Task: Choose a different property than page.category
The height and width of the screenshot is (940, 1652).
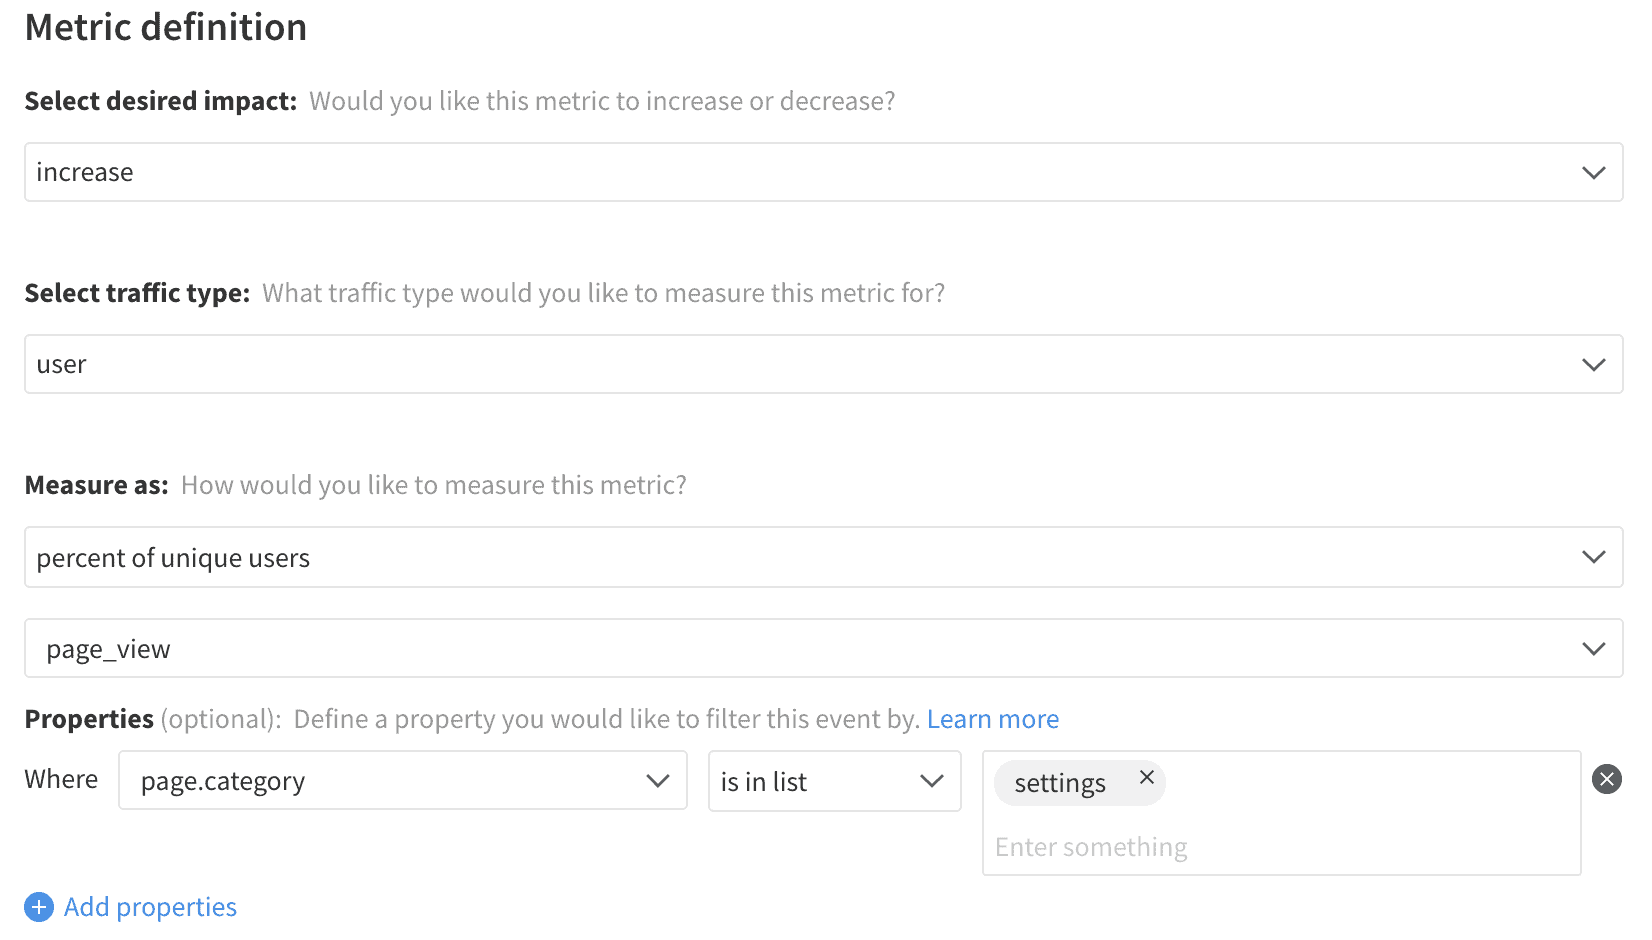Action: coord(403,780)
